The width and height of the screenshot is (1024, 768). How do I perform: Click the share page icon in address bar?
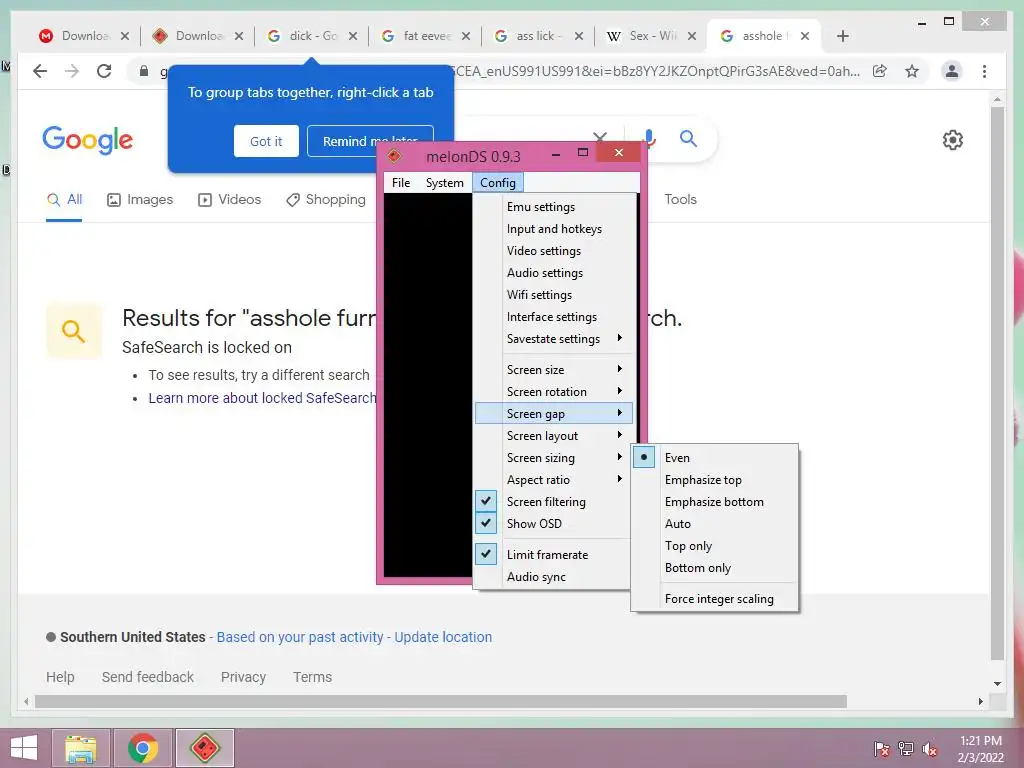[880, 71]
